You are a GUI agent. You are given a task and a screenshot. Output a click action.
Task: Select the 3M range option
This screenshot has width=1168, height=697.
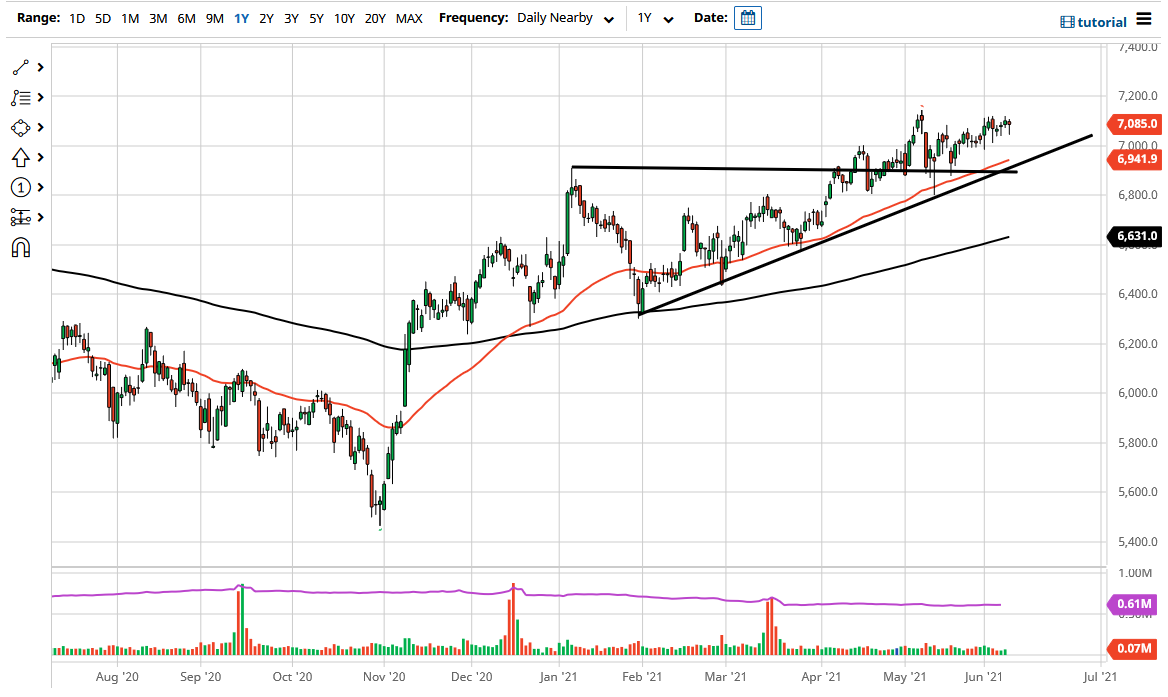coord(157,18)
